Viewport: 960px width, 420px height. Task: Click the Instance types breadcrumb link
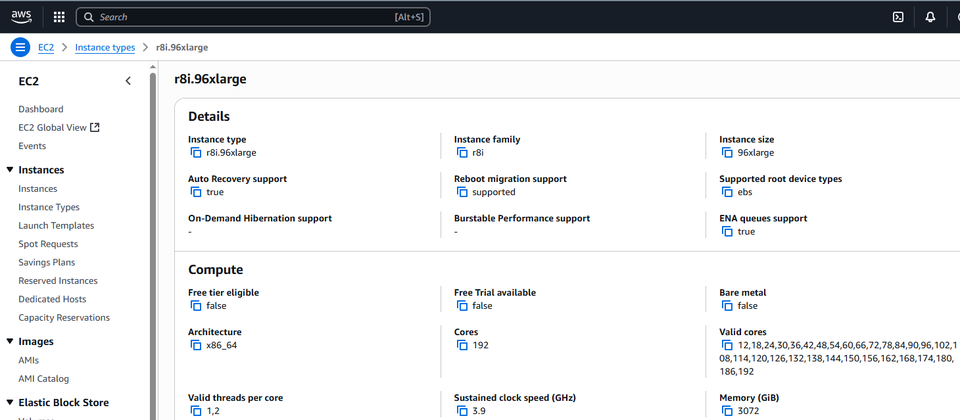click(x=105, y=47)
